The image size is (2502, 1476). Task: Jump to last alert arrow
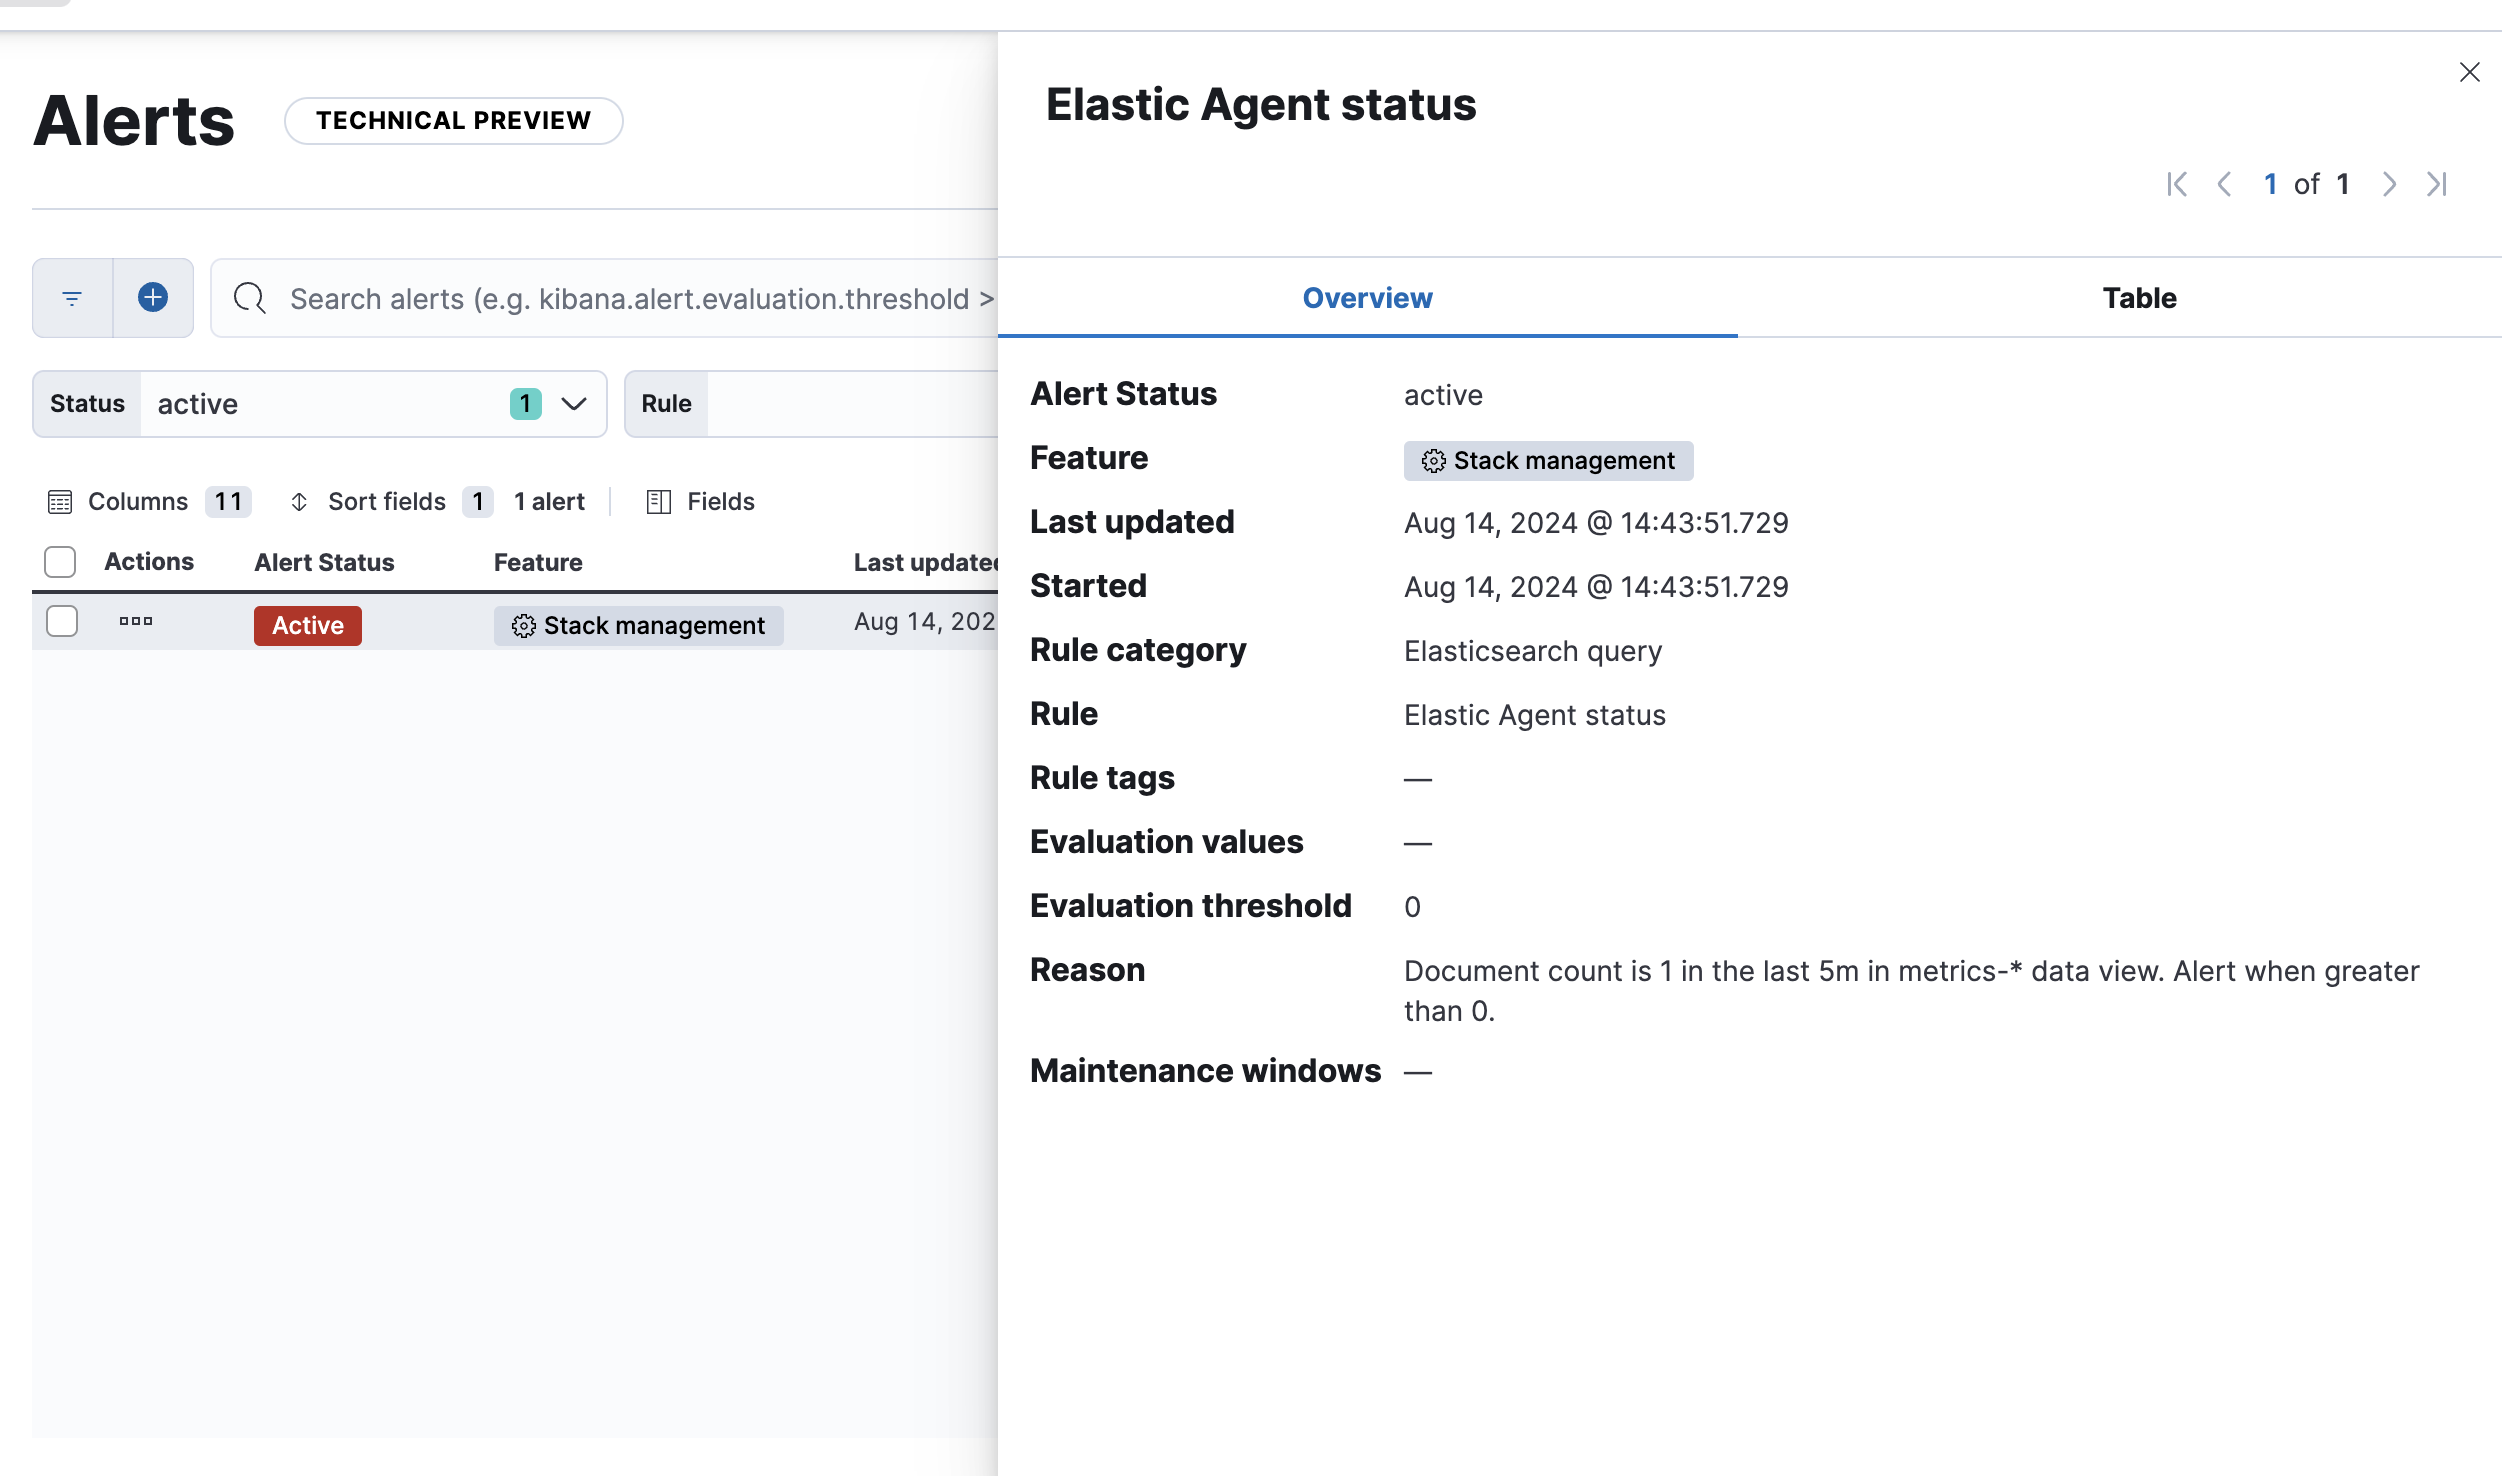click(2437, 184)
